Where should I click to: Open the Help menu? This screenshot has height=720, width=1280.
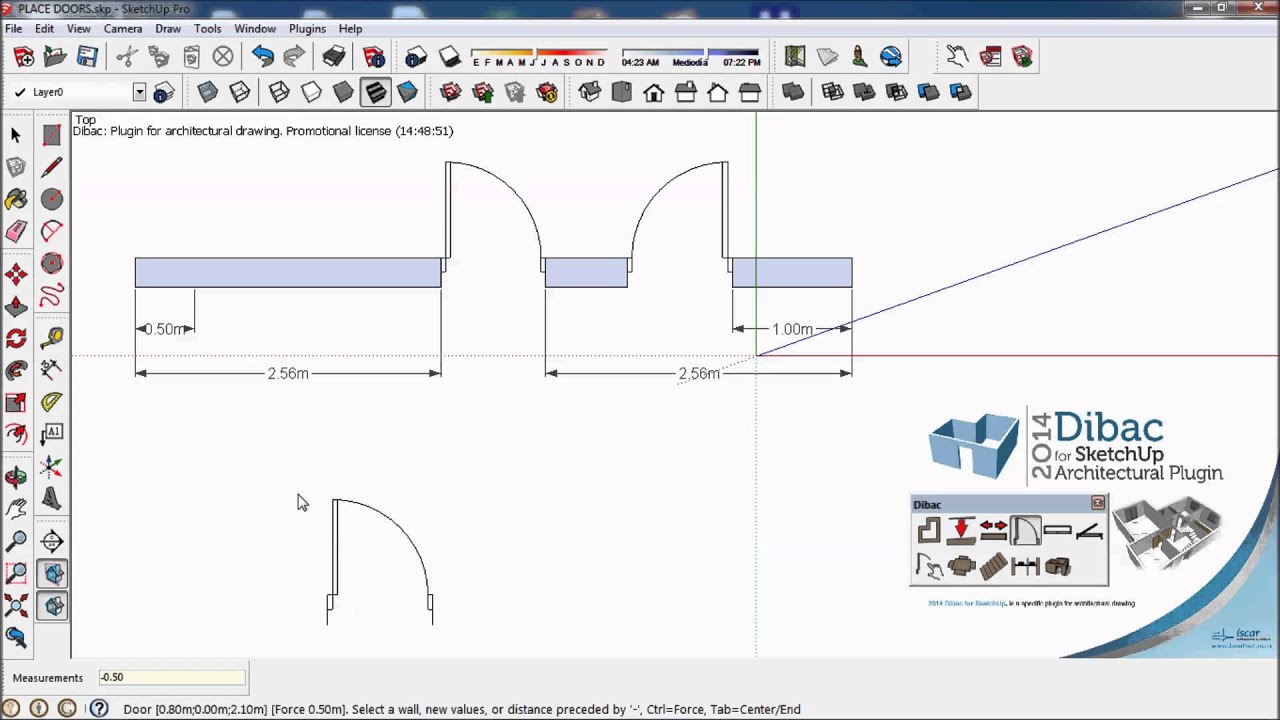350,29
